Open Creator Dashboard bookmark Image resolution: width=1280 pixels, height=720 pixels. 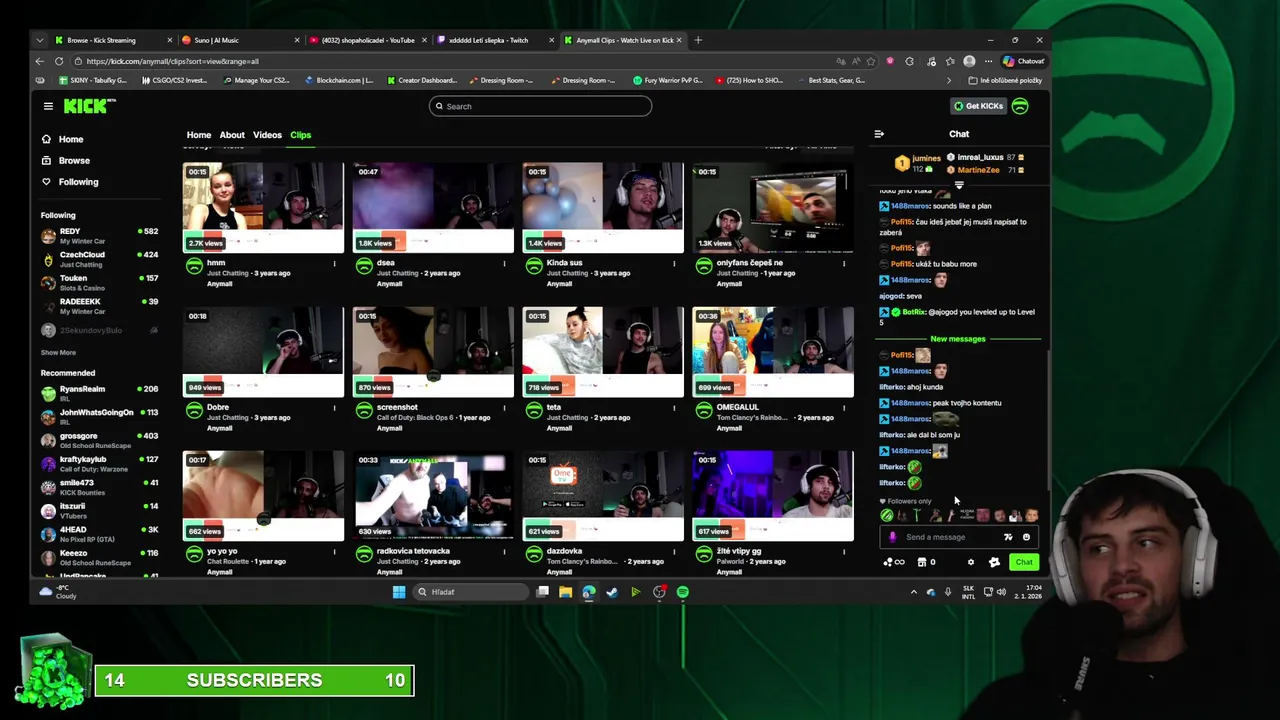420,80
